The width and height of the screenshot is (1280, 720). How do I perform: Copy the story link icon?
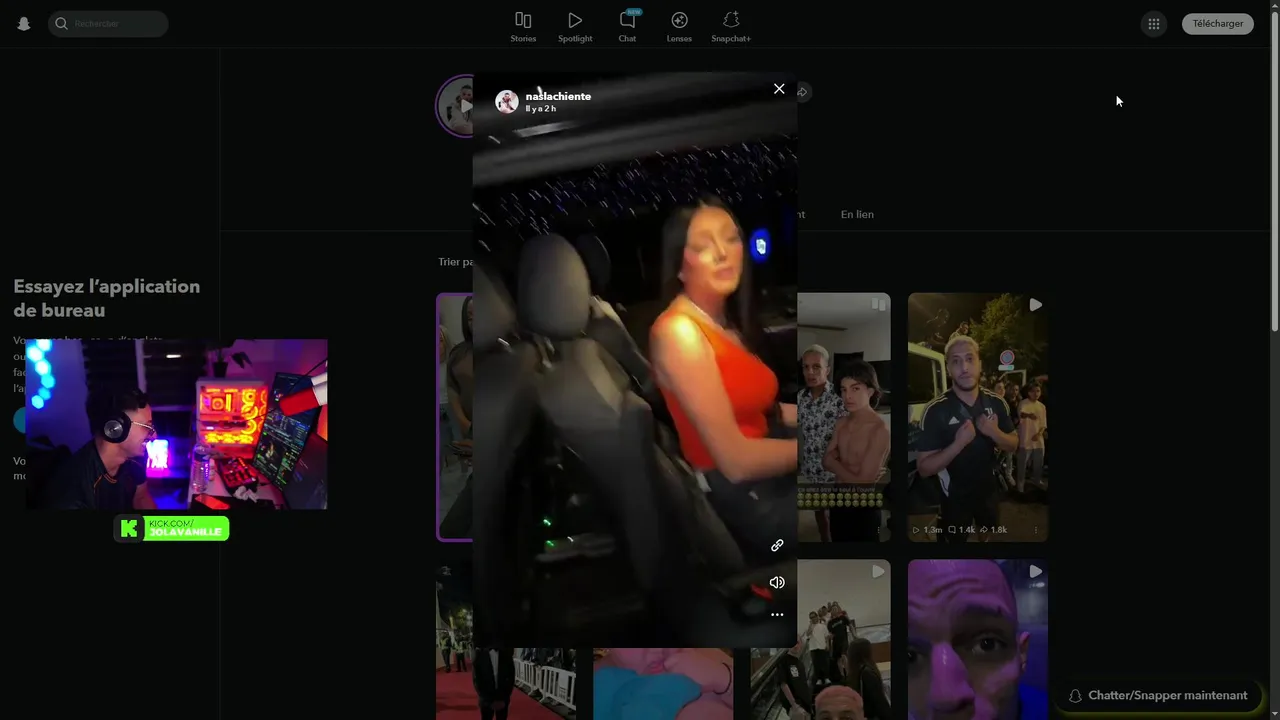pos(777,545)
